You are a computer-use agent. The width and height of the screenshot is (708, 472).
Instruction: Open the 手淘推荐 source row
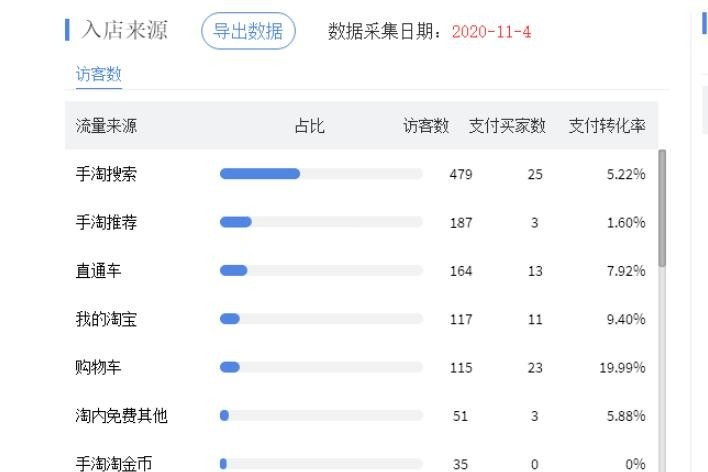point(107,222)
